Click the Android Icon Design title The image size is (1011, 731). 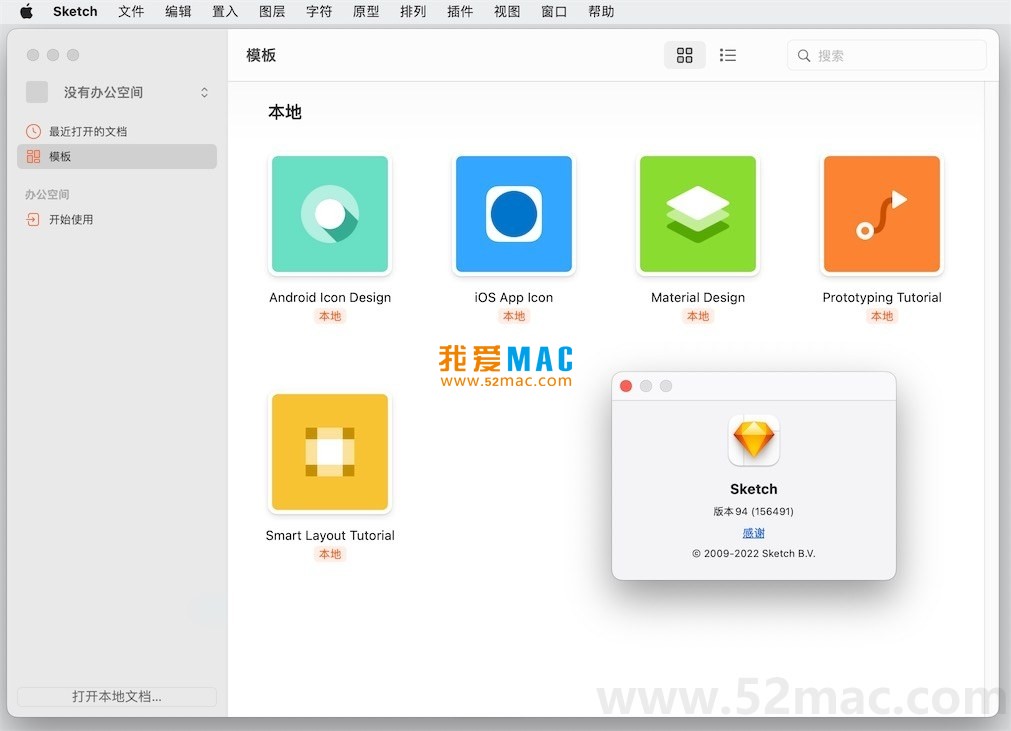point(330,297)
